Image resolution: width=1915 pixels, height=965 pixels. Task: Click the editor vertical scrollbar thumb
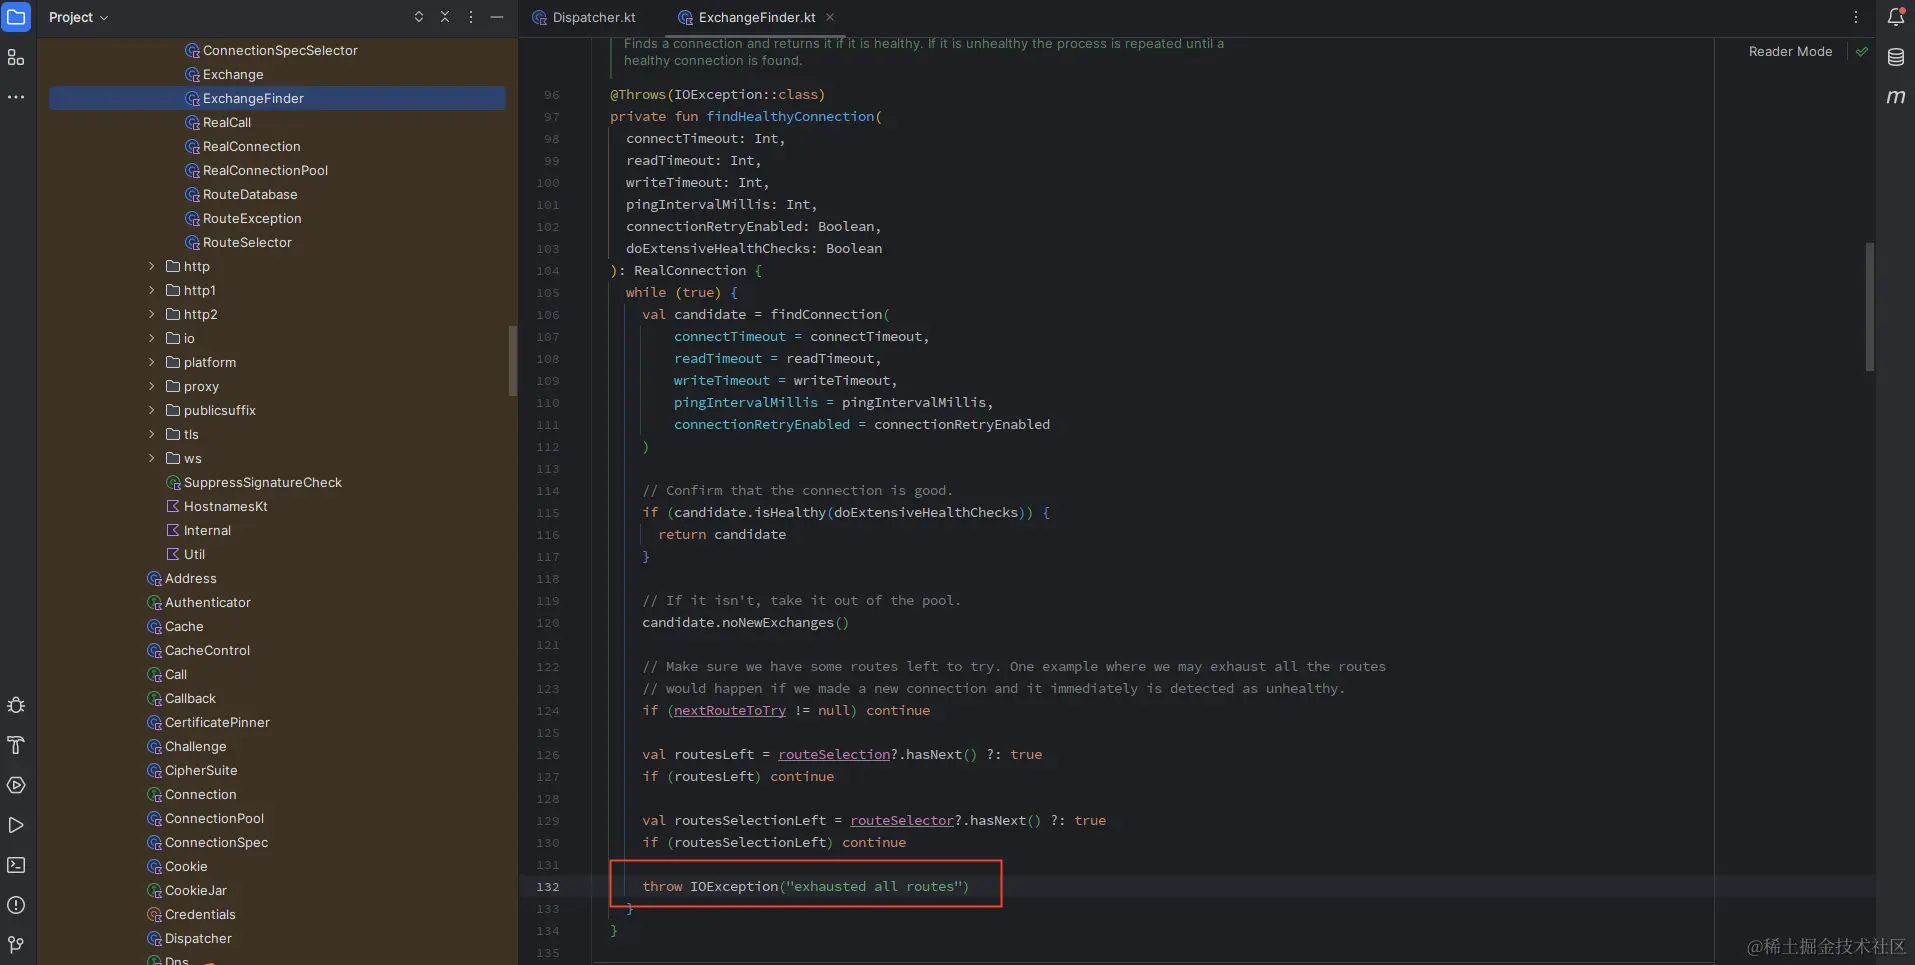tap(1869, 306)
